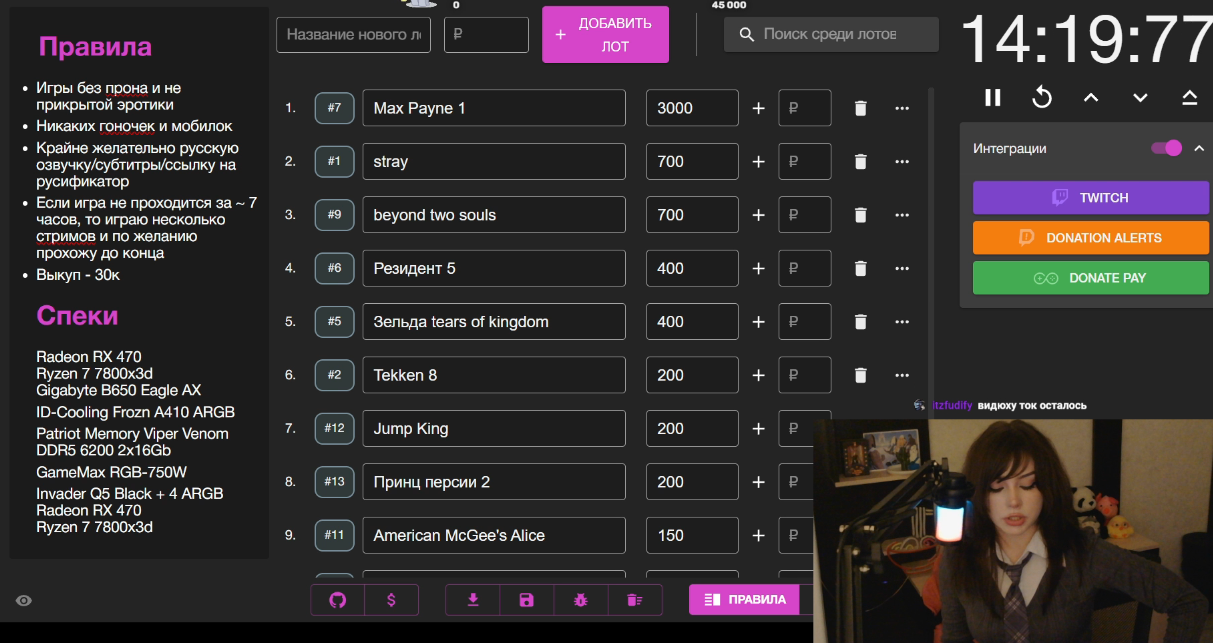Toggle the eye visibility icon
Screen dimensions: 1213x643
pos(24,600)
